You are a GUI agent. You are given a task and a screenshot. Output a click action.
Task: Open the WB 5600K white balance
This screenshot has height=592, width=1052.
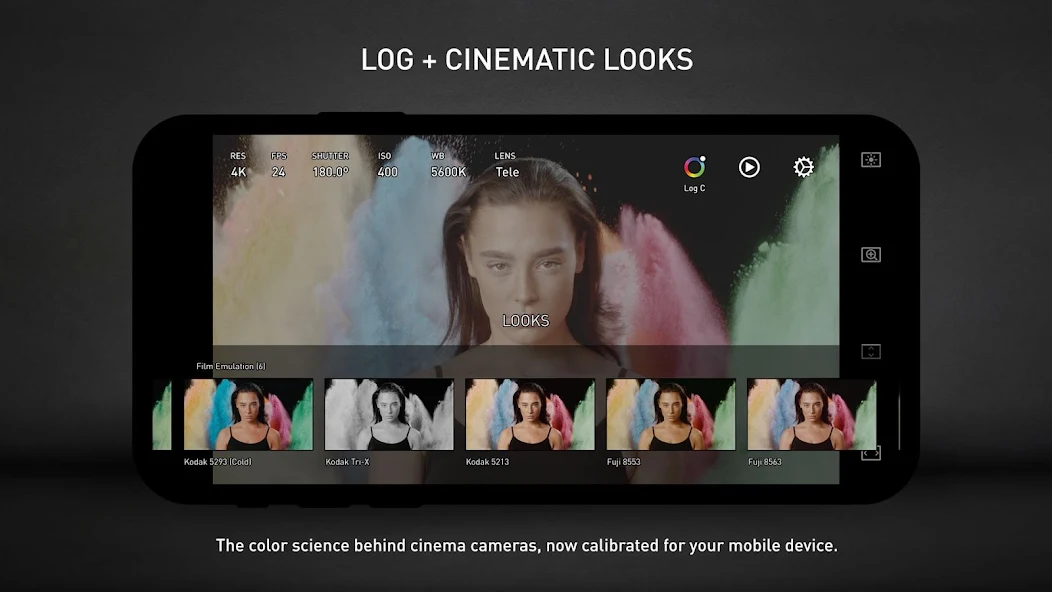click(447, 166)
